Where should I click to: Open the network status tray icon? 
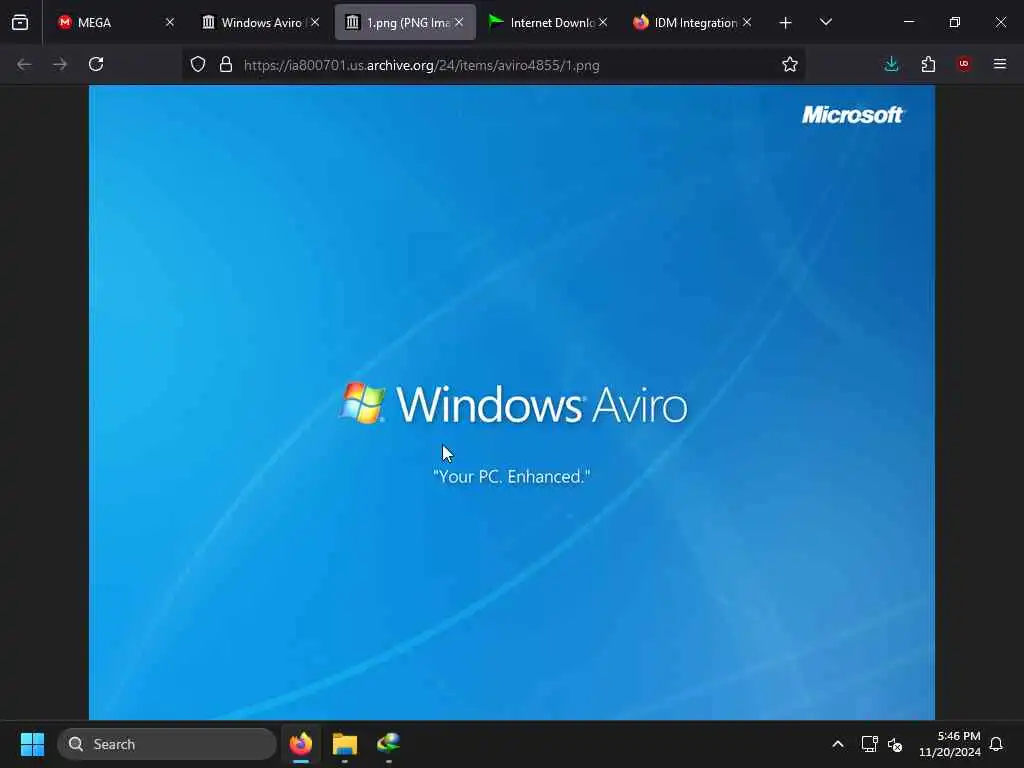pyautogui.click(x=869, y=744)
